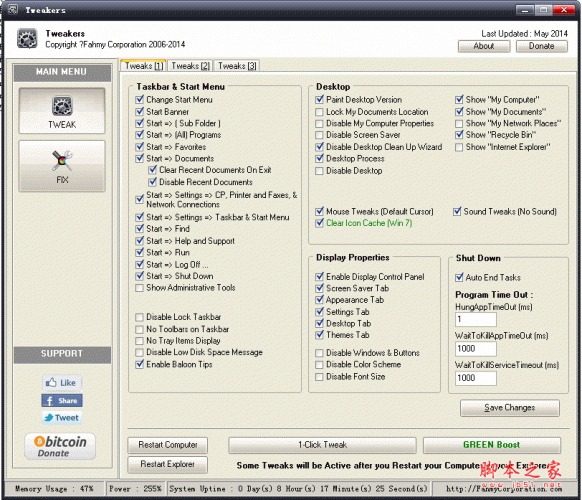
Task: Click the GREEN Boost button
Action: click(492, 445)
